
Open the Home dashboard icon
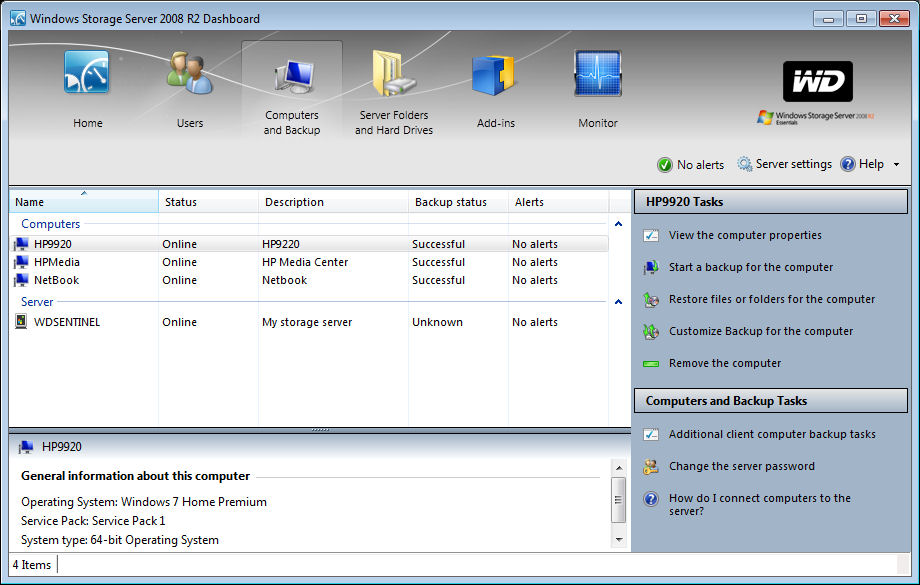[x=86, y=72]
